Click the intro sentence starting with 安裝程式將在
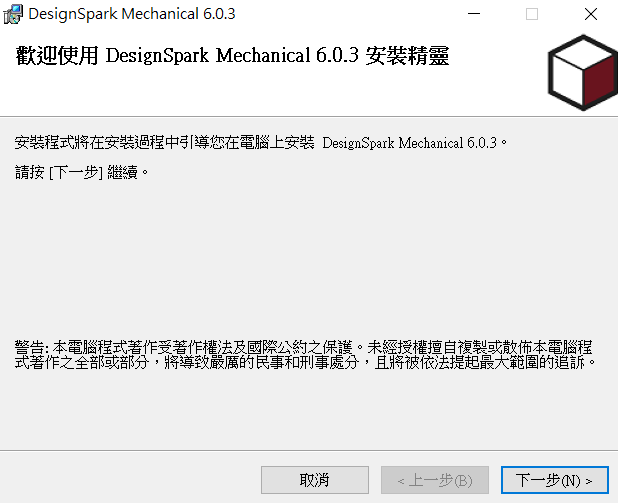 pyautogui.click(x=261, y=142)
